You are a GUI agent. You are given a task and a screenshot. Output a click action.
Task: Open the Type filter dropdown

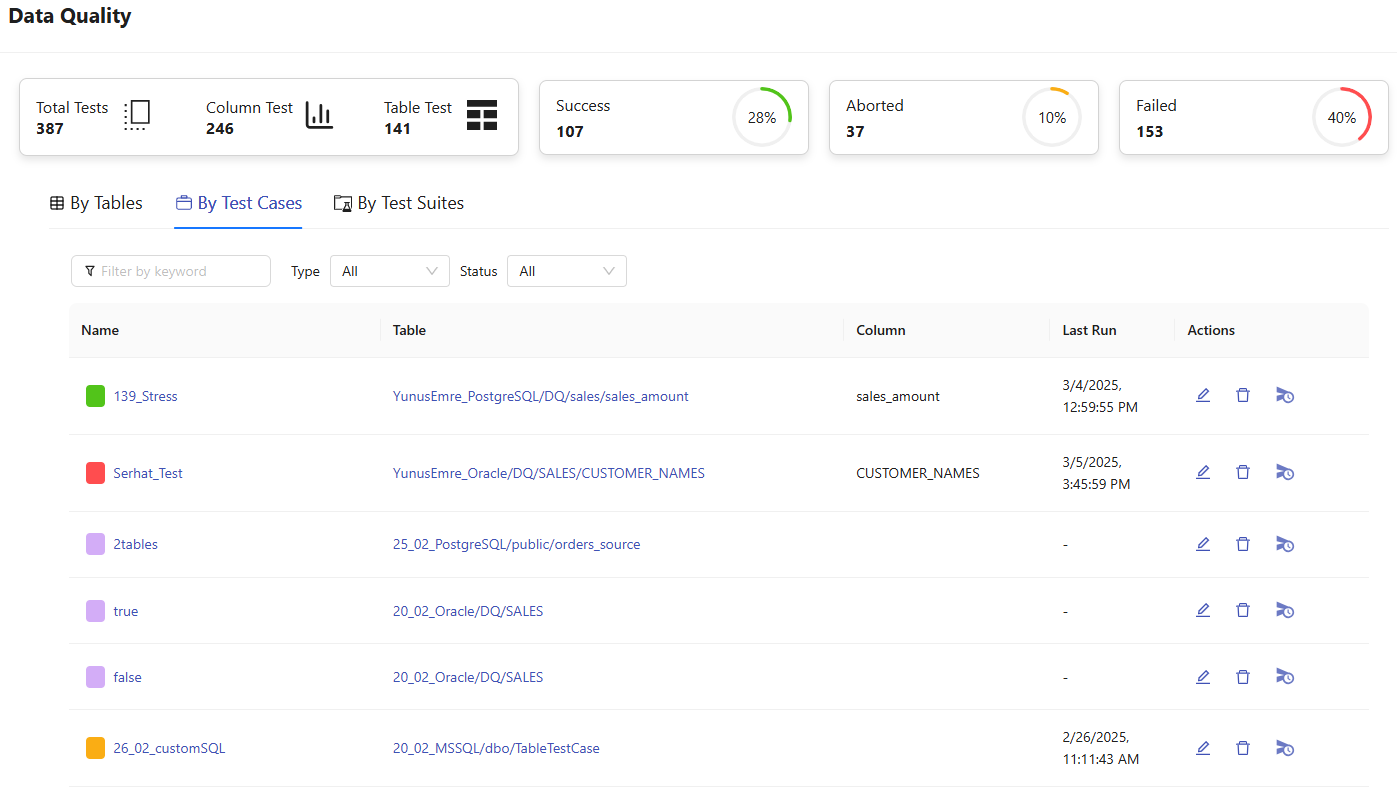click(389, 271)
